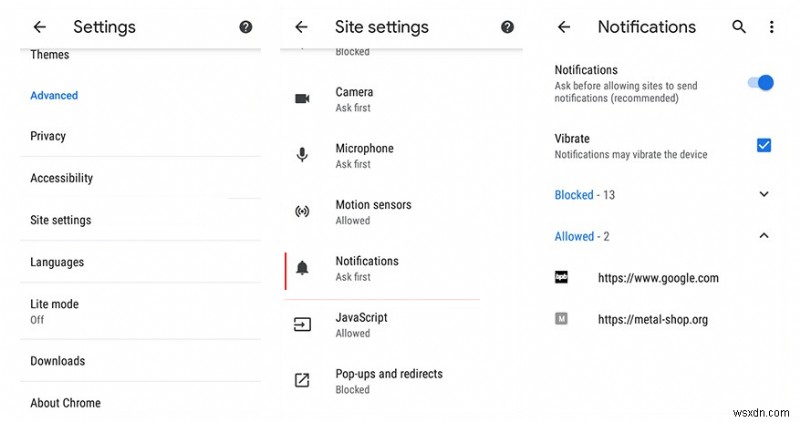Go back from the Notifications screen
Viewport: 800px width, 422px height.
click(x=564, y=27)
